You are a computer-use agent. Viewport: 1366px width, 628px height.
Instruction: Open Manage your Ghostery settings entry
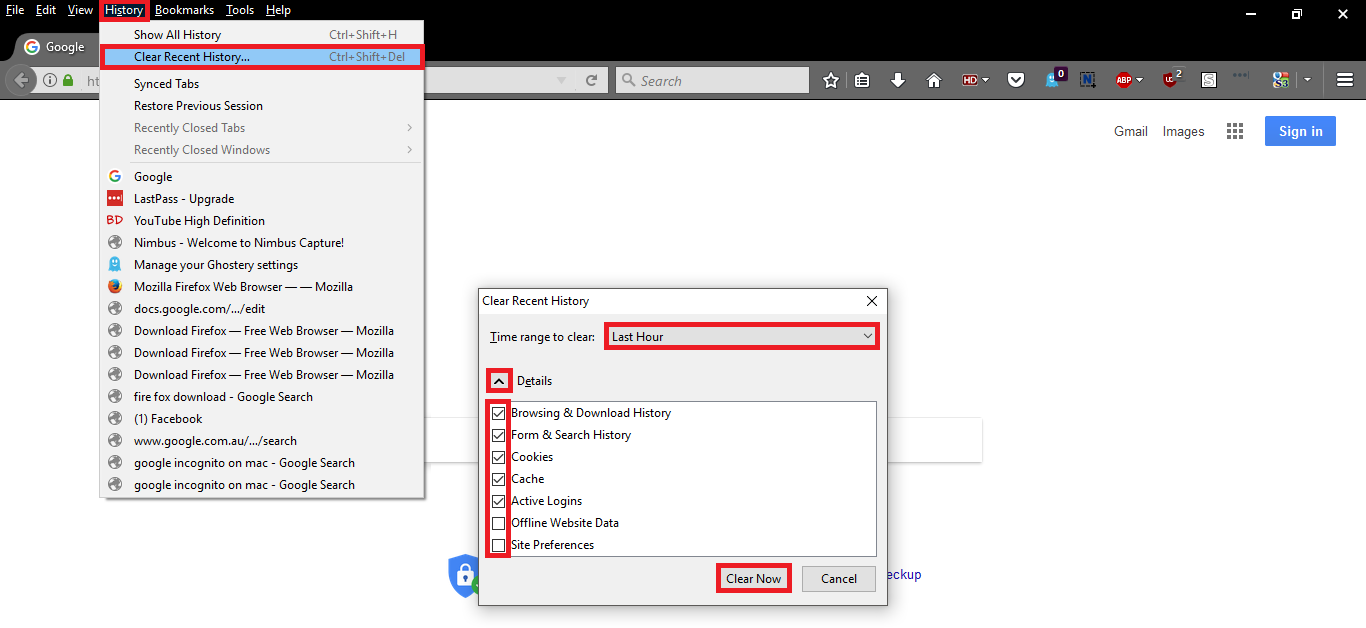coord(262,265)
